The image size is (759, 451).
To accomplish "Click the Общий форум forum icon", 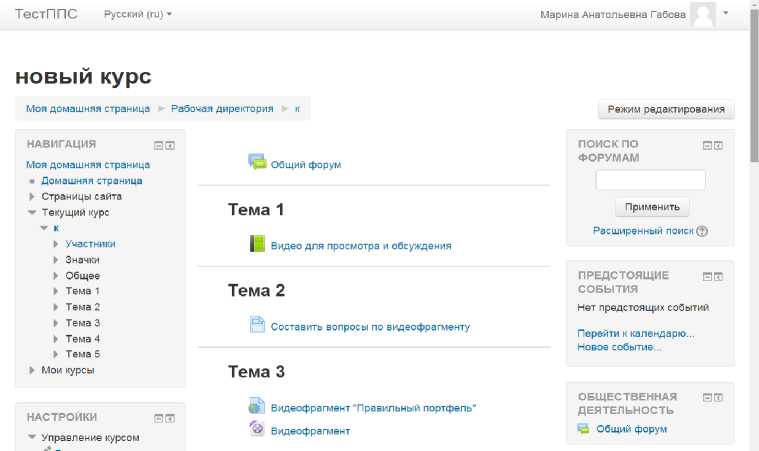I will pyautogui.click(x=257, y=163).
